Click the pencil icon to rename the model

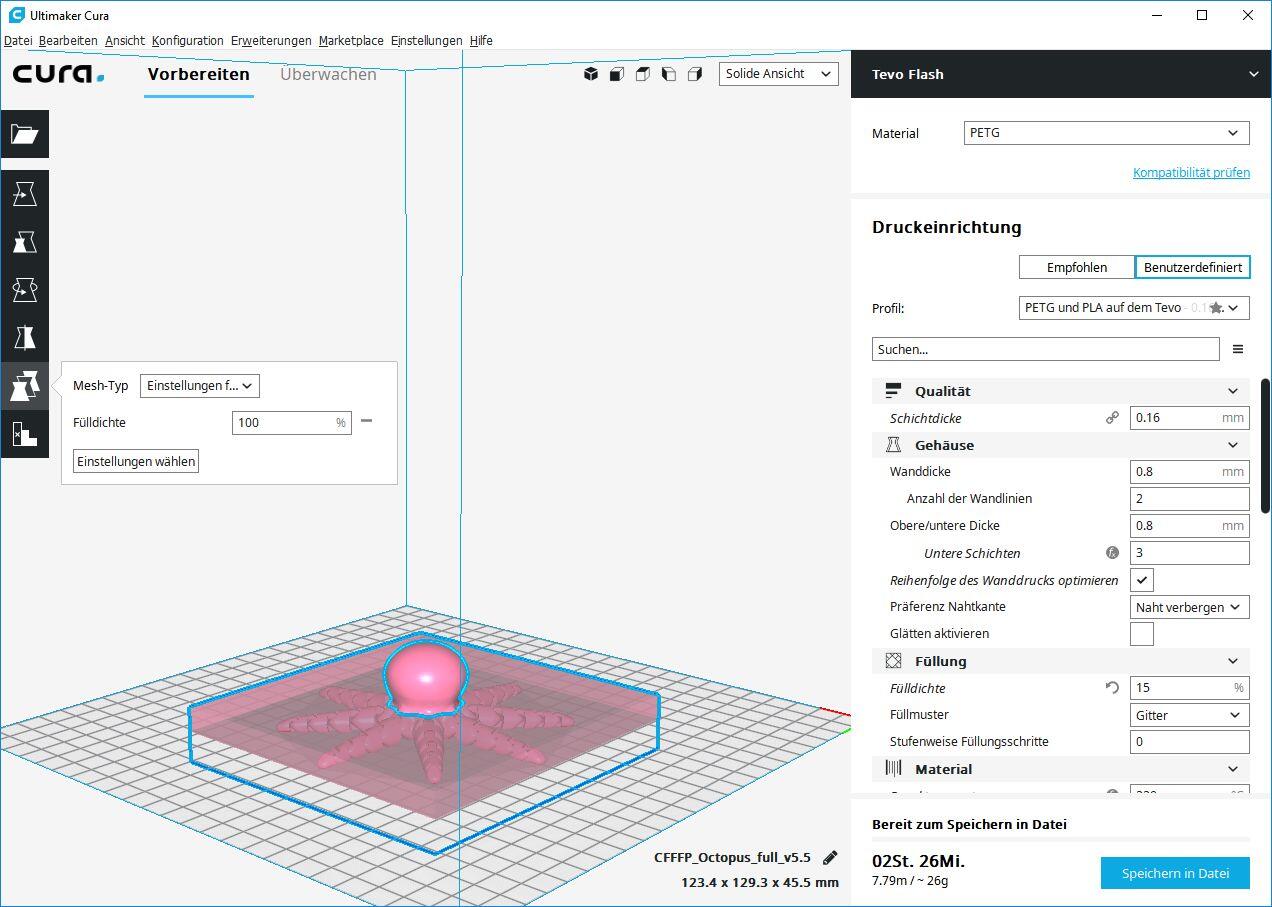pyautogui.click(x=829, y=857)
